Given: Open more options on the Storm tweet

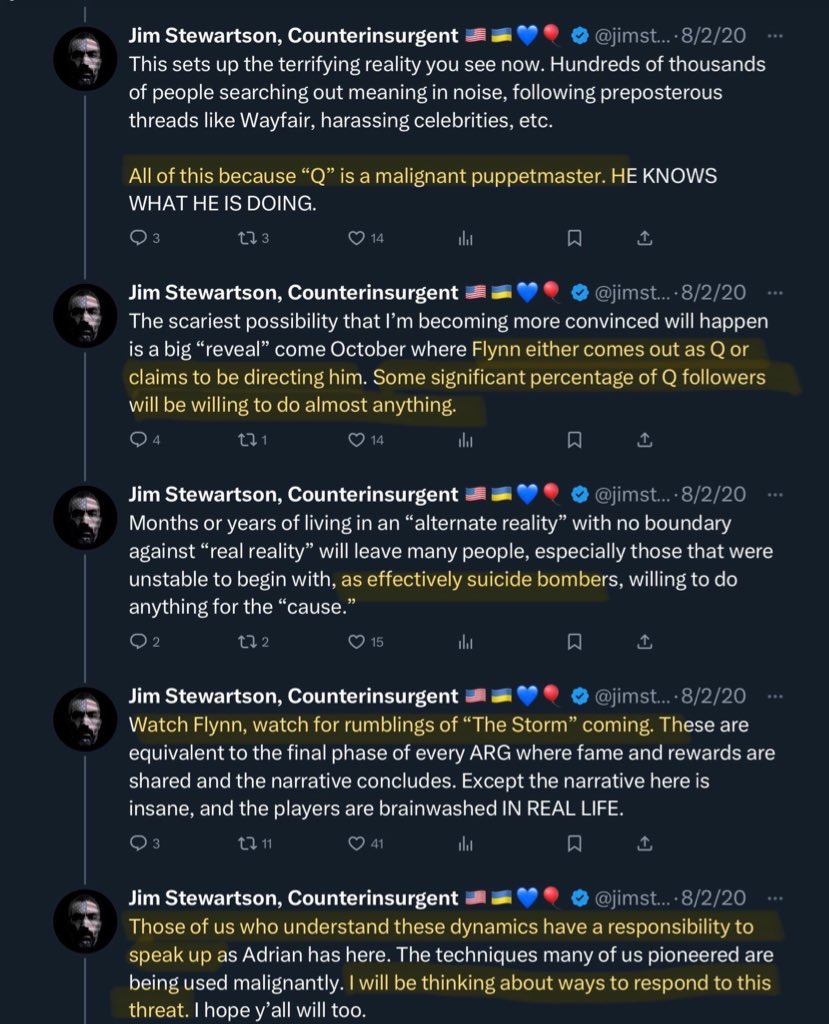Looking at the screenshot, I should coord(775,696).
